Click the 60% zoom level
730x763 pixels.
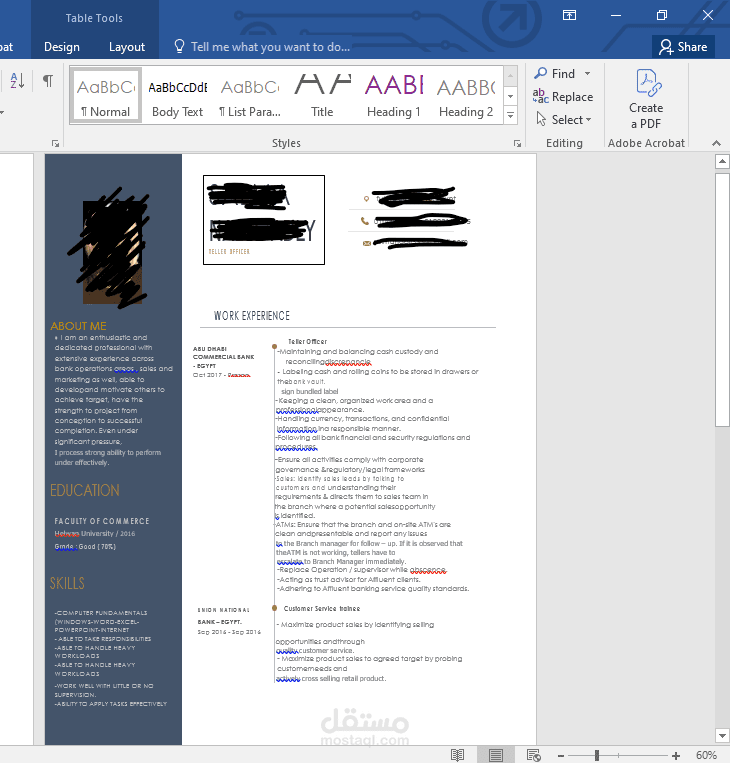706,755
